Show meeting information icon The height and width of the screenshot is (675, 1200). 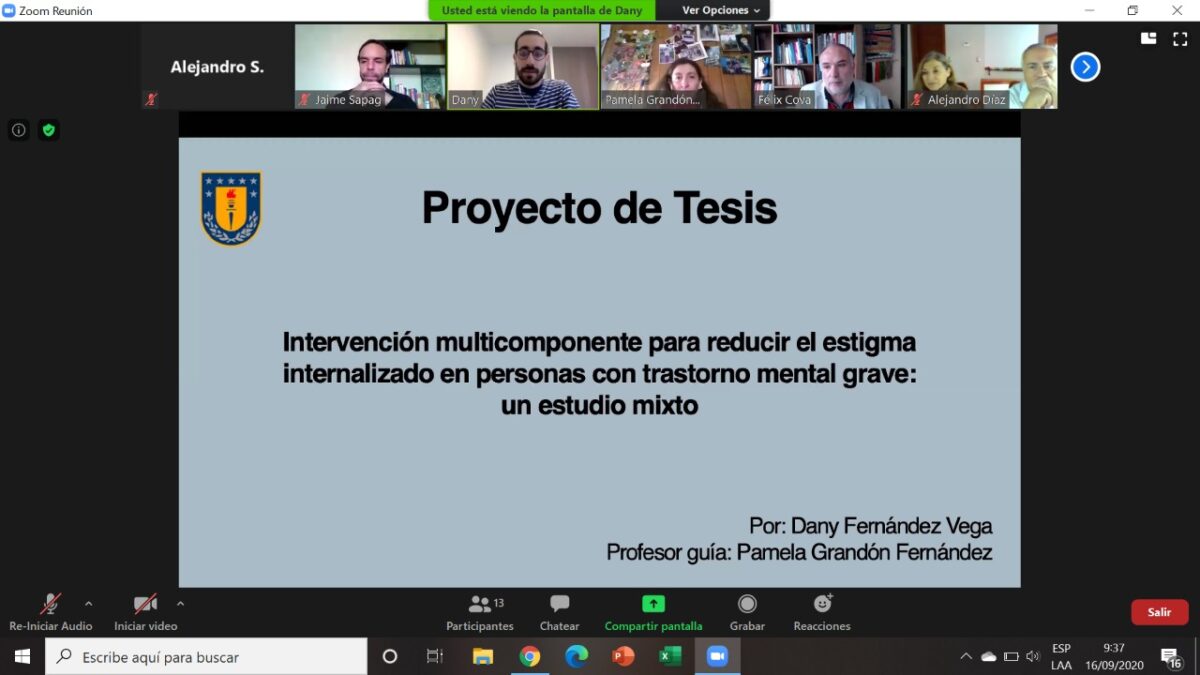[18, 130]
